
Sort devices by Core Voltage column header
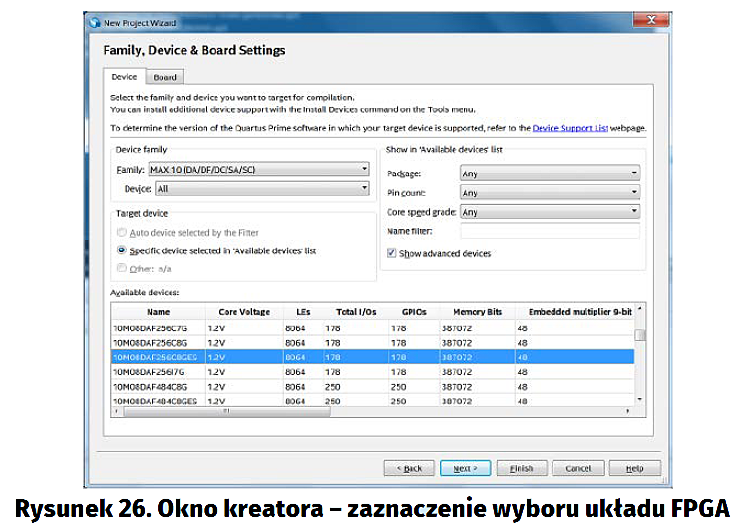(242, 312)
